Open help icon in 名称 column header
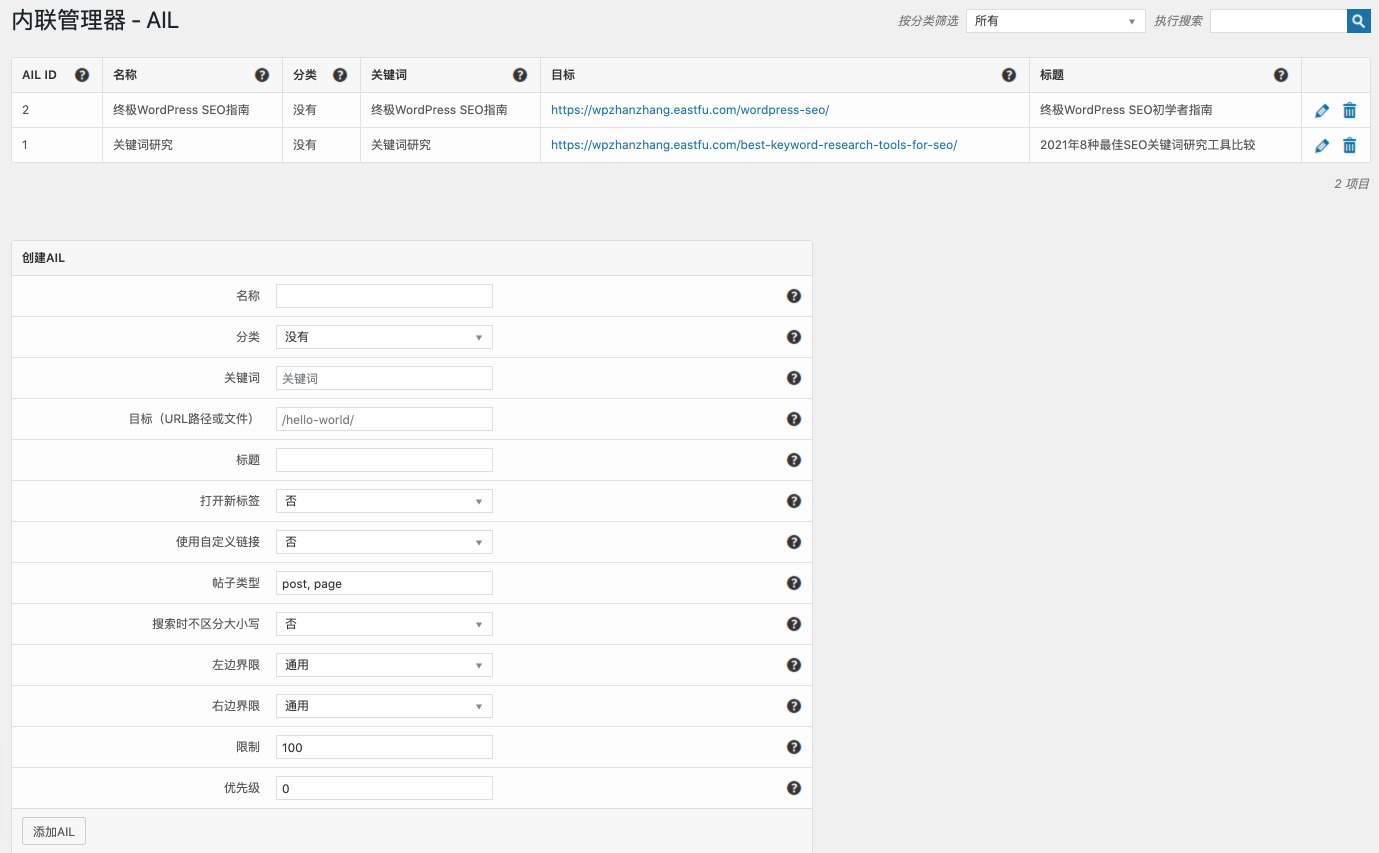The width and height of the screenshot is (1379, 853). point(262,75)
